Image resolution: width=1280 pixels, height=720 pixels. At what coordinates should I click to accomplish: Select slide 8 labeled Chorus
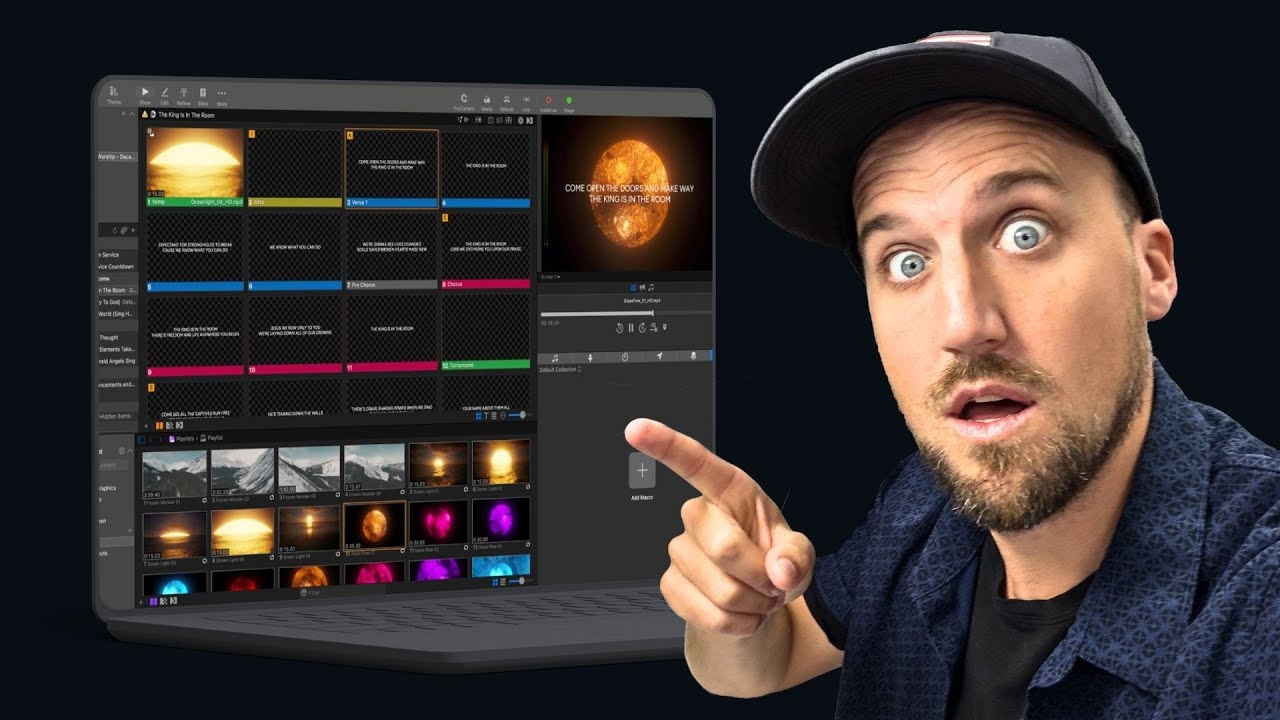(486, 250)
